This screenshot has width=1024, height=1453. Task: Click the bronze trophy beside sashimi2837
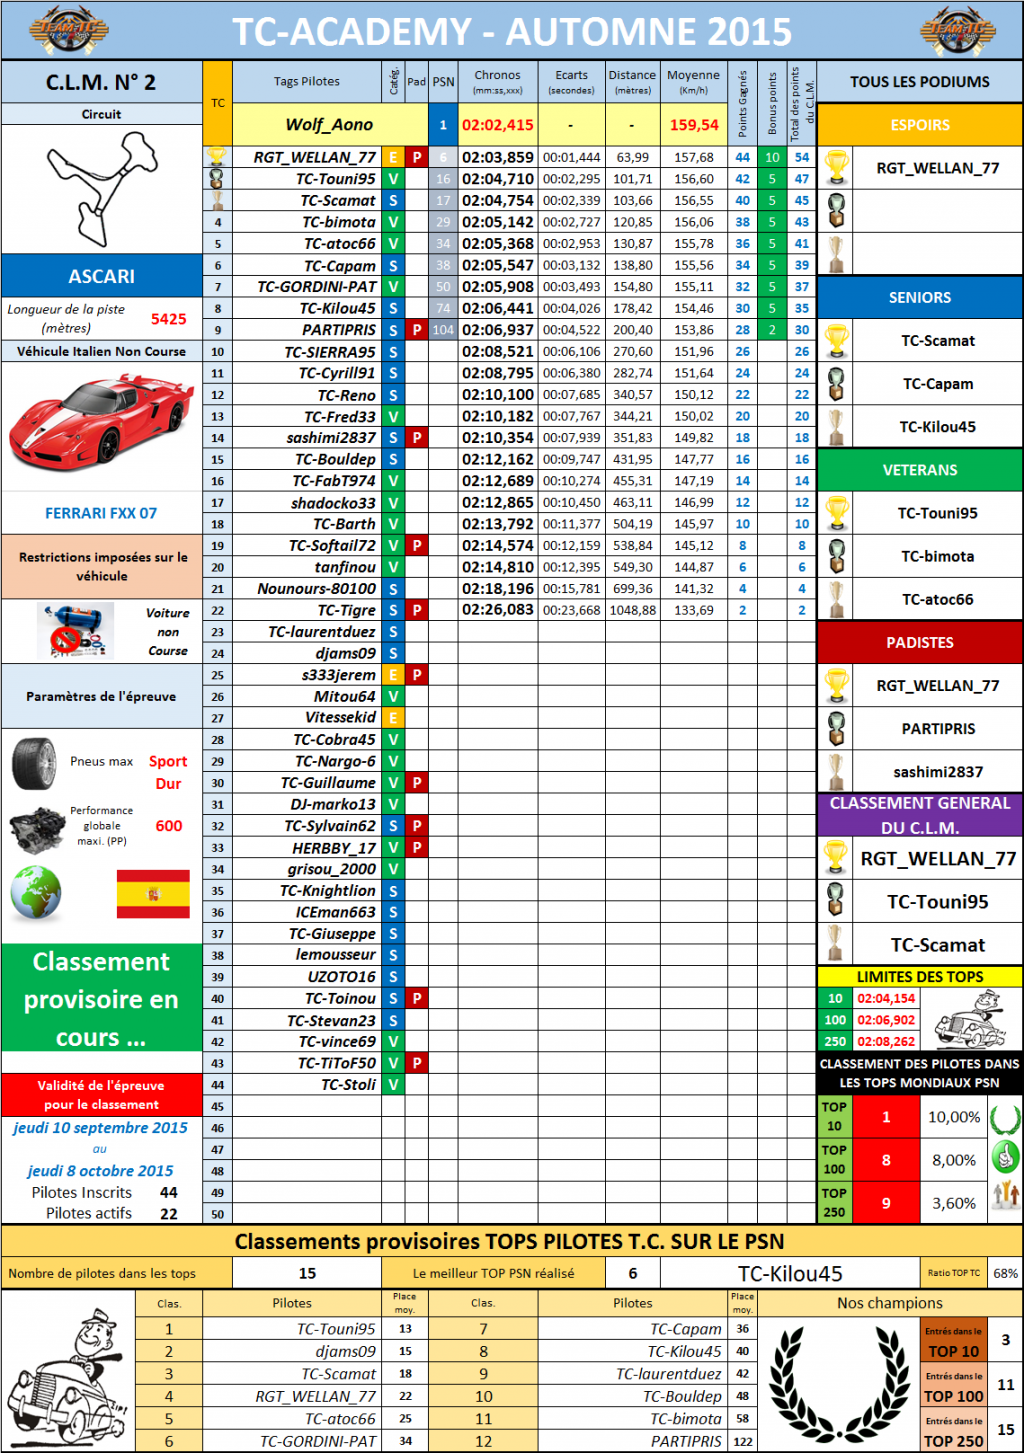click(x=836, y=772)
